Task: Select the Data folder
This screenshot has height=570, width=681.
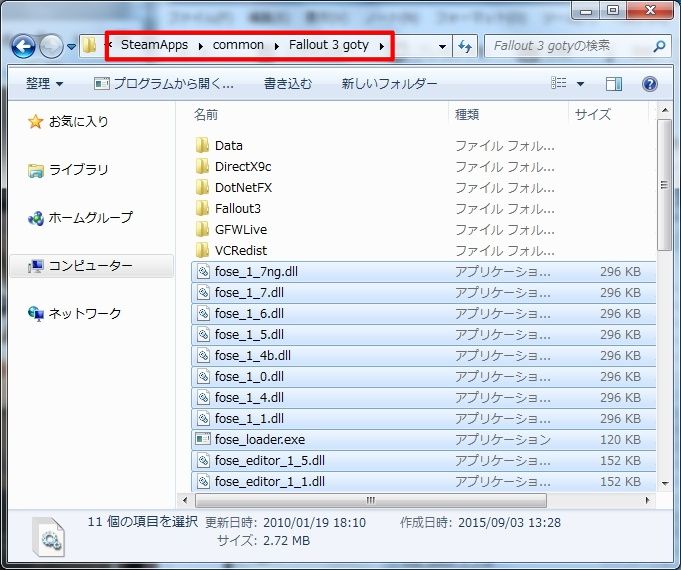Action: click(x=423, y=146)
